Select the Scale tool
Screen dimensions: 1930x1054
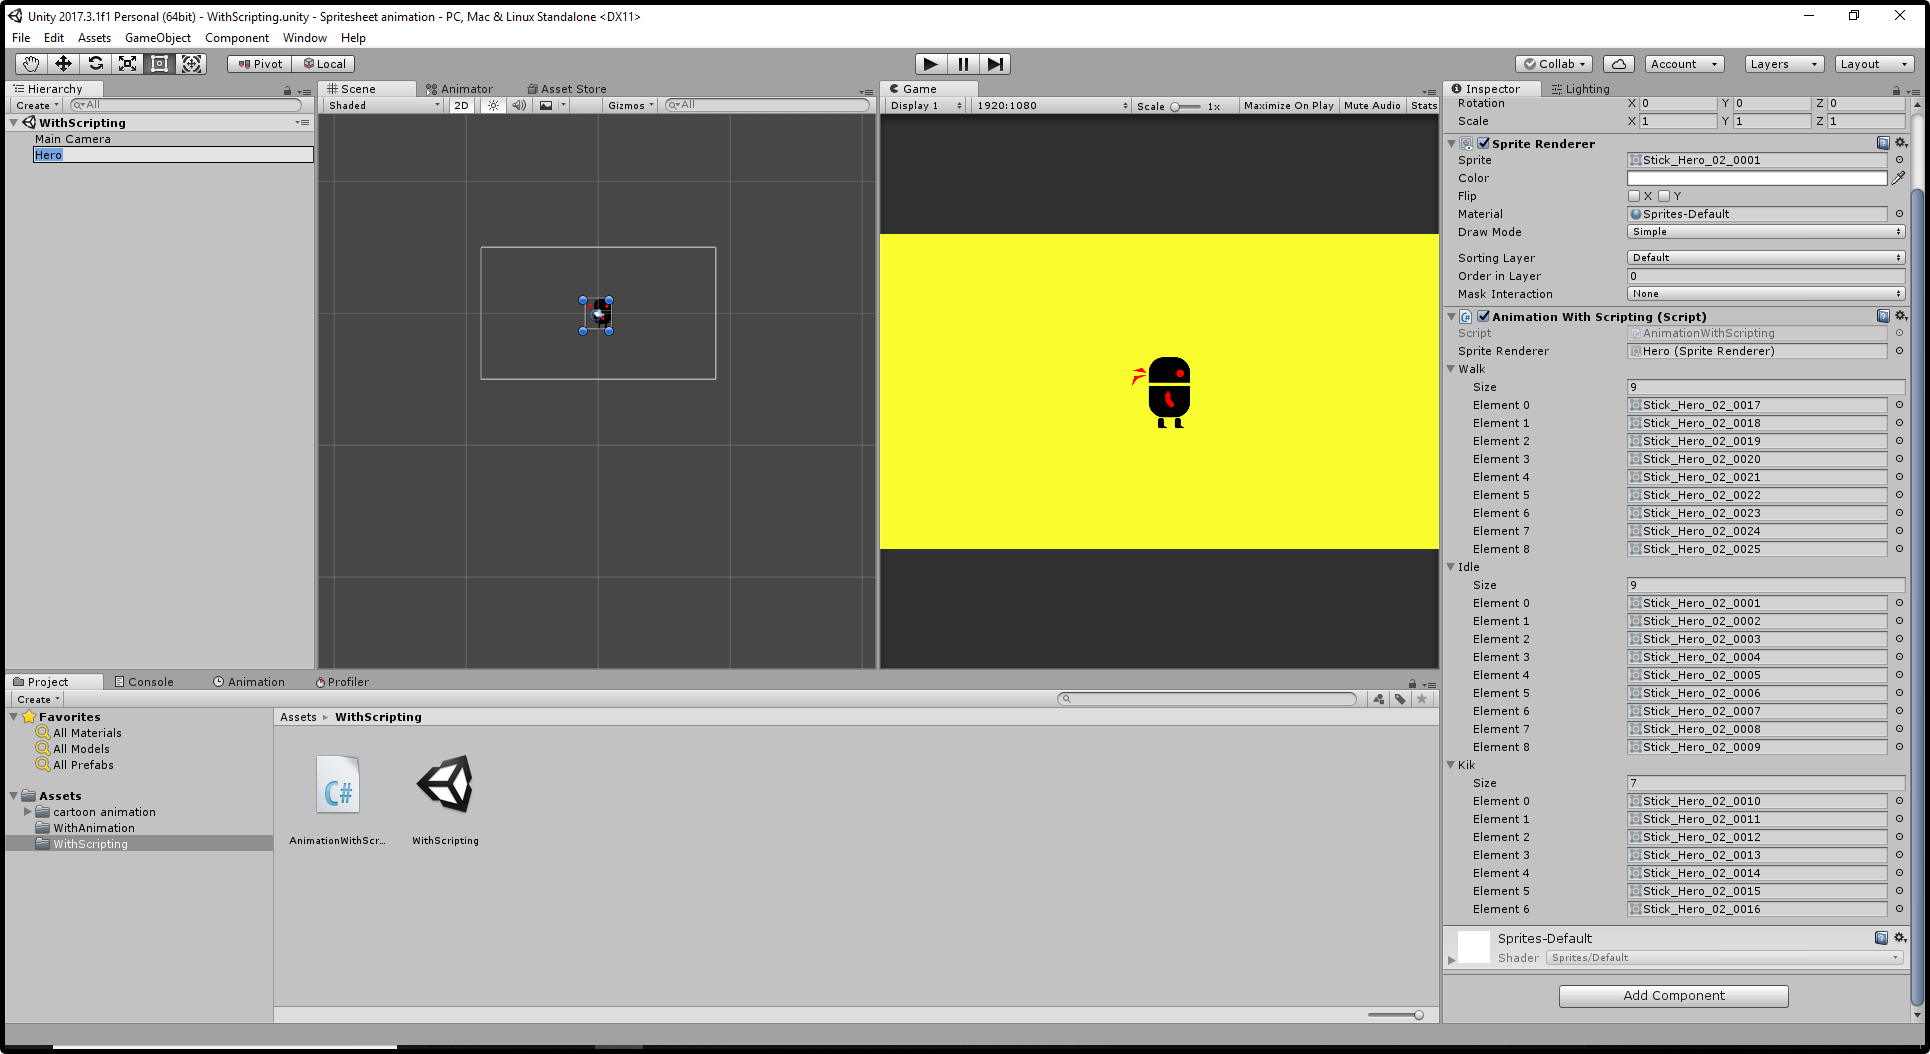[x=128, y=63]
